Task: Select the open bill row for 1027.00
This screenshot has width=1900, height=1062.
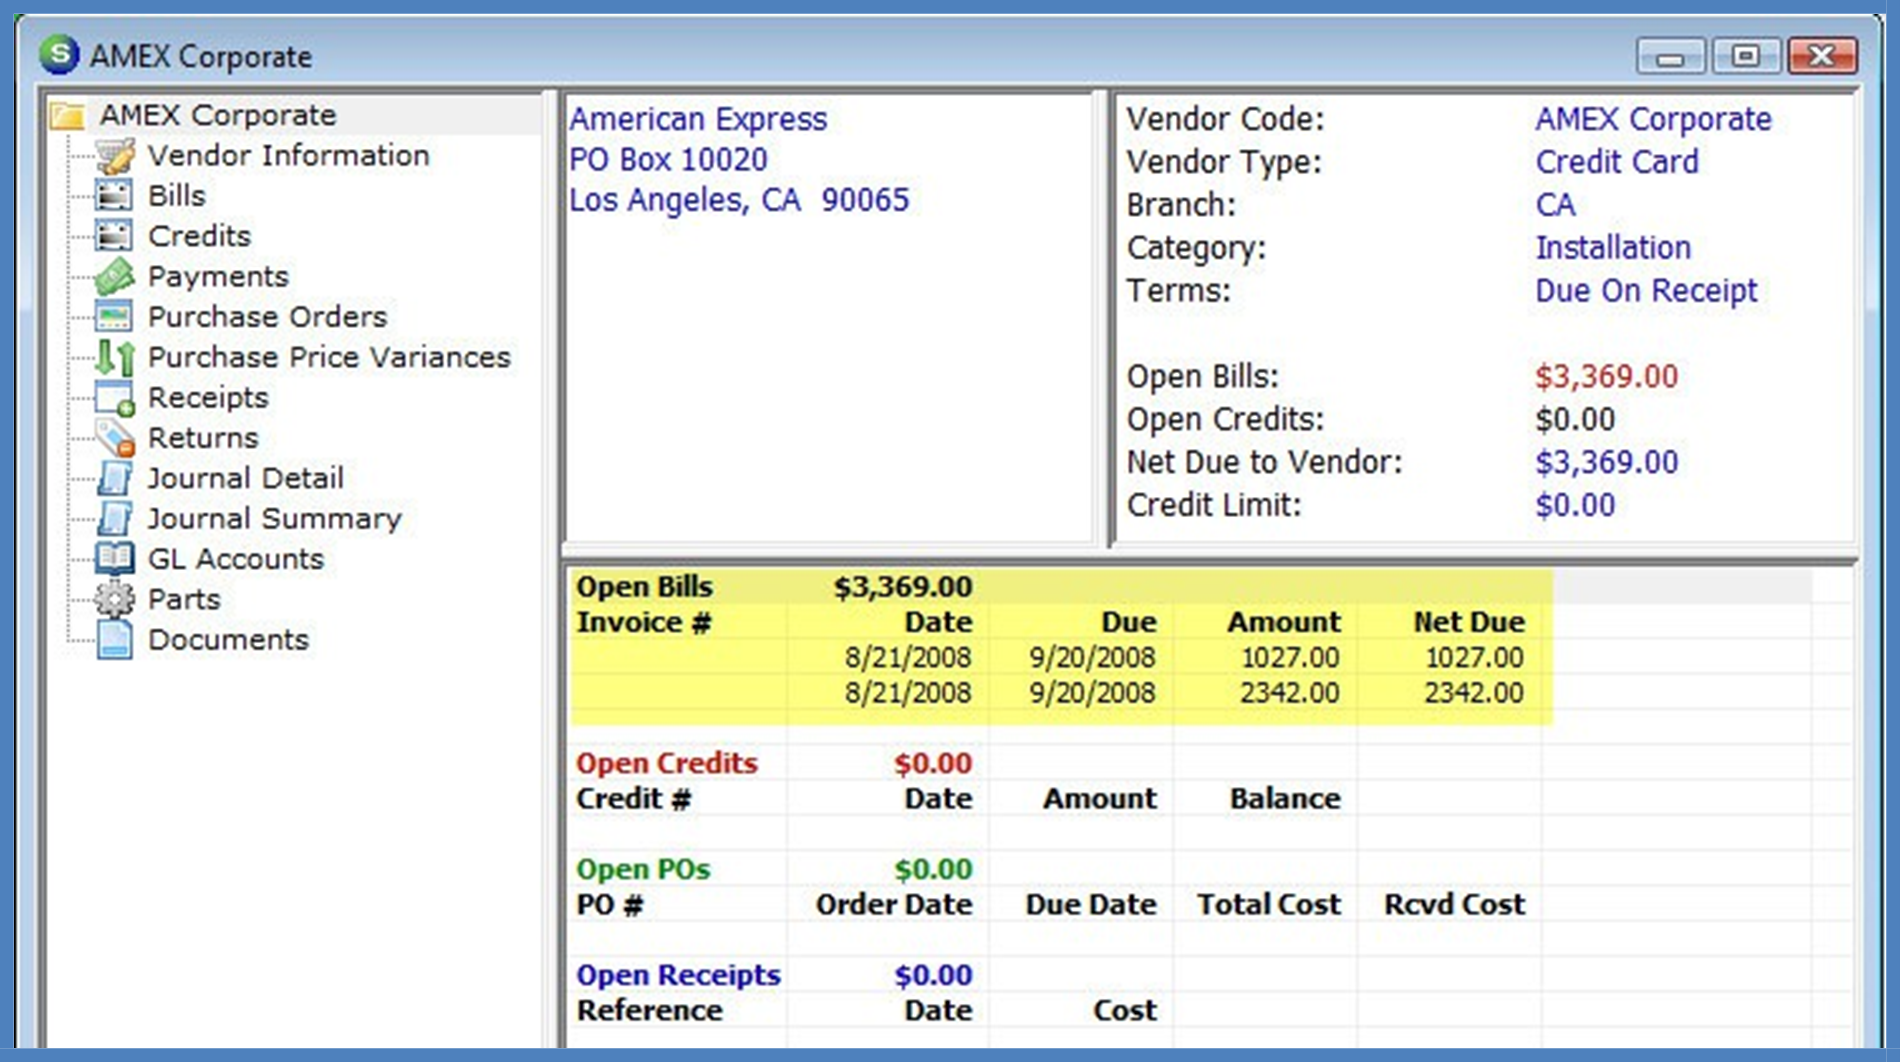Action: click(x=1060, y=658)
